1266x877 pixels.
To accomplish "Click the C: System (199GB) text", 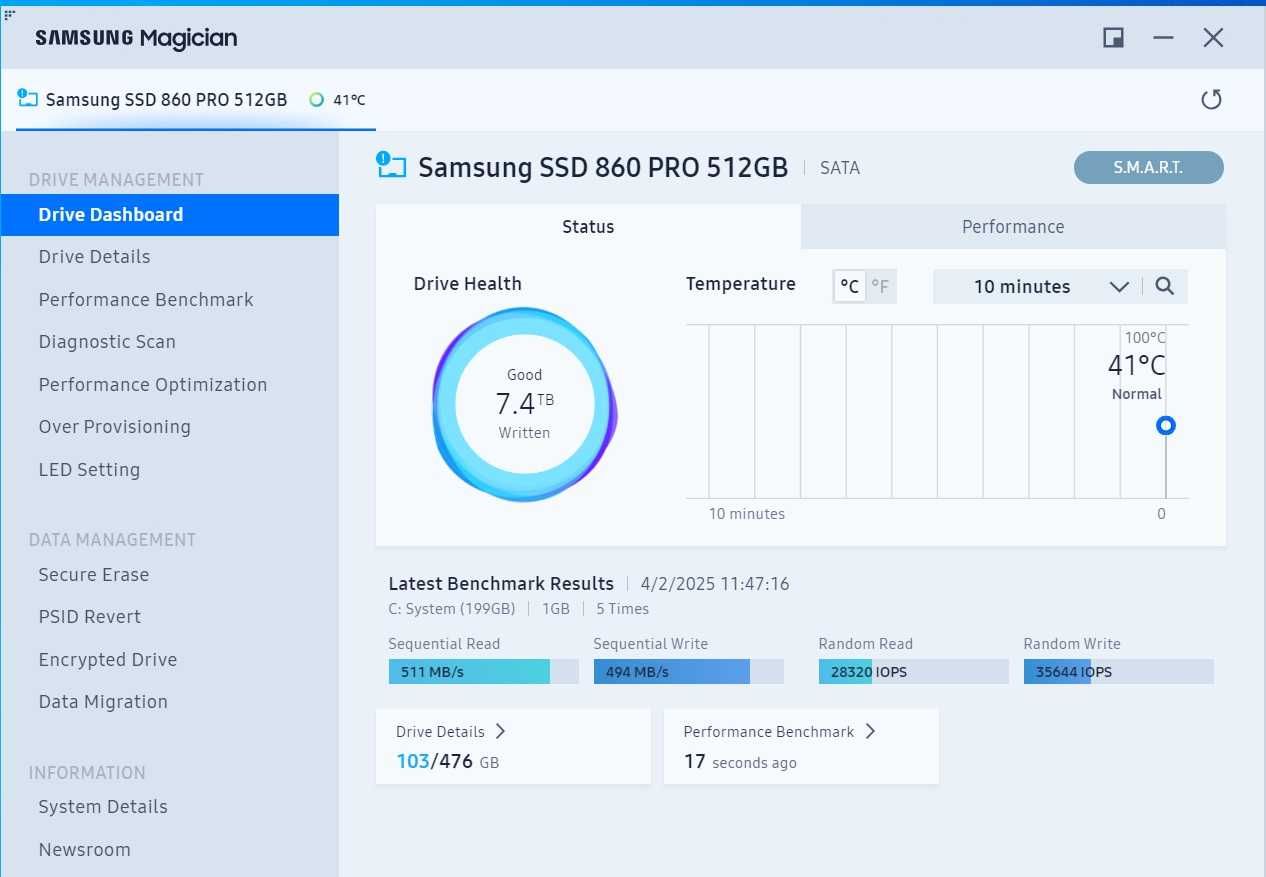I will [x=452, y=609].
